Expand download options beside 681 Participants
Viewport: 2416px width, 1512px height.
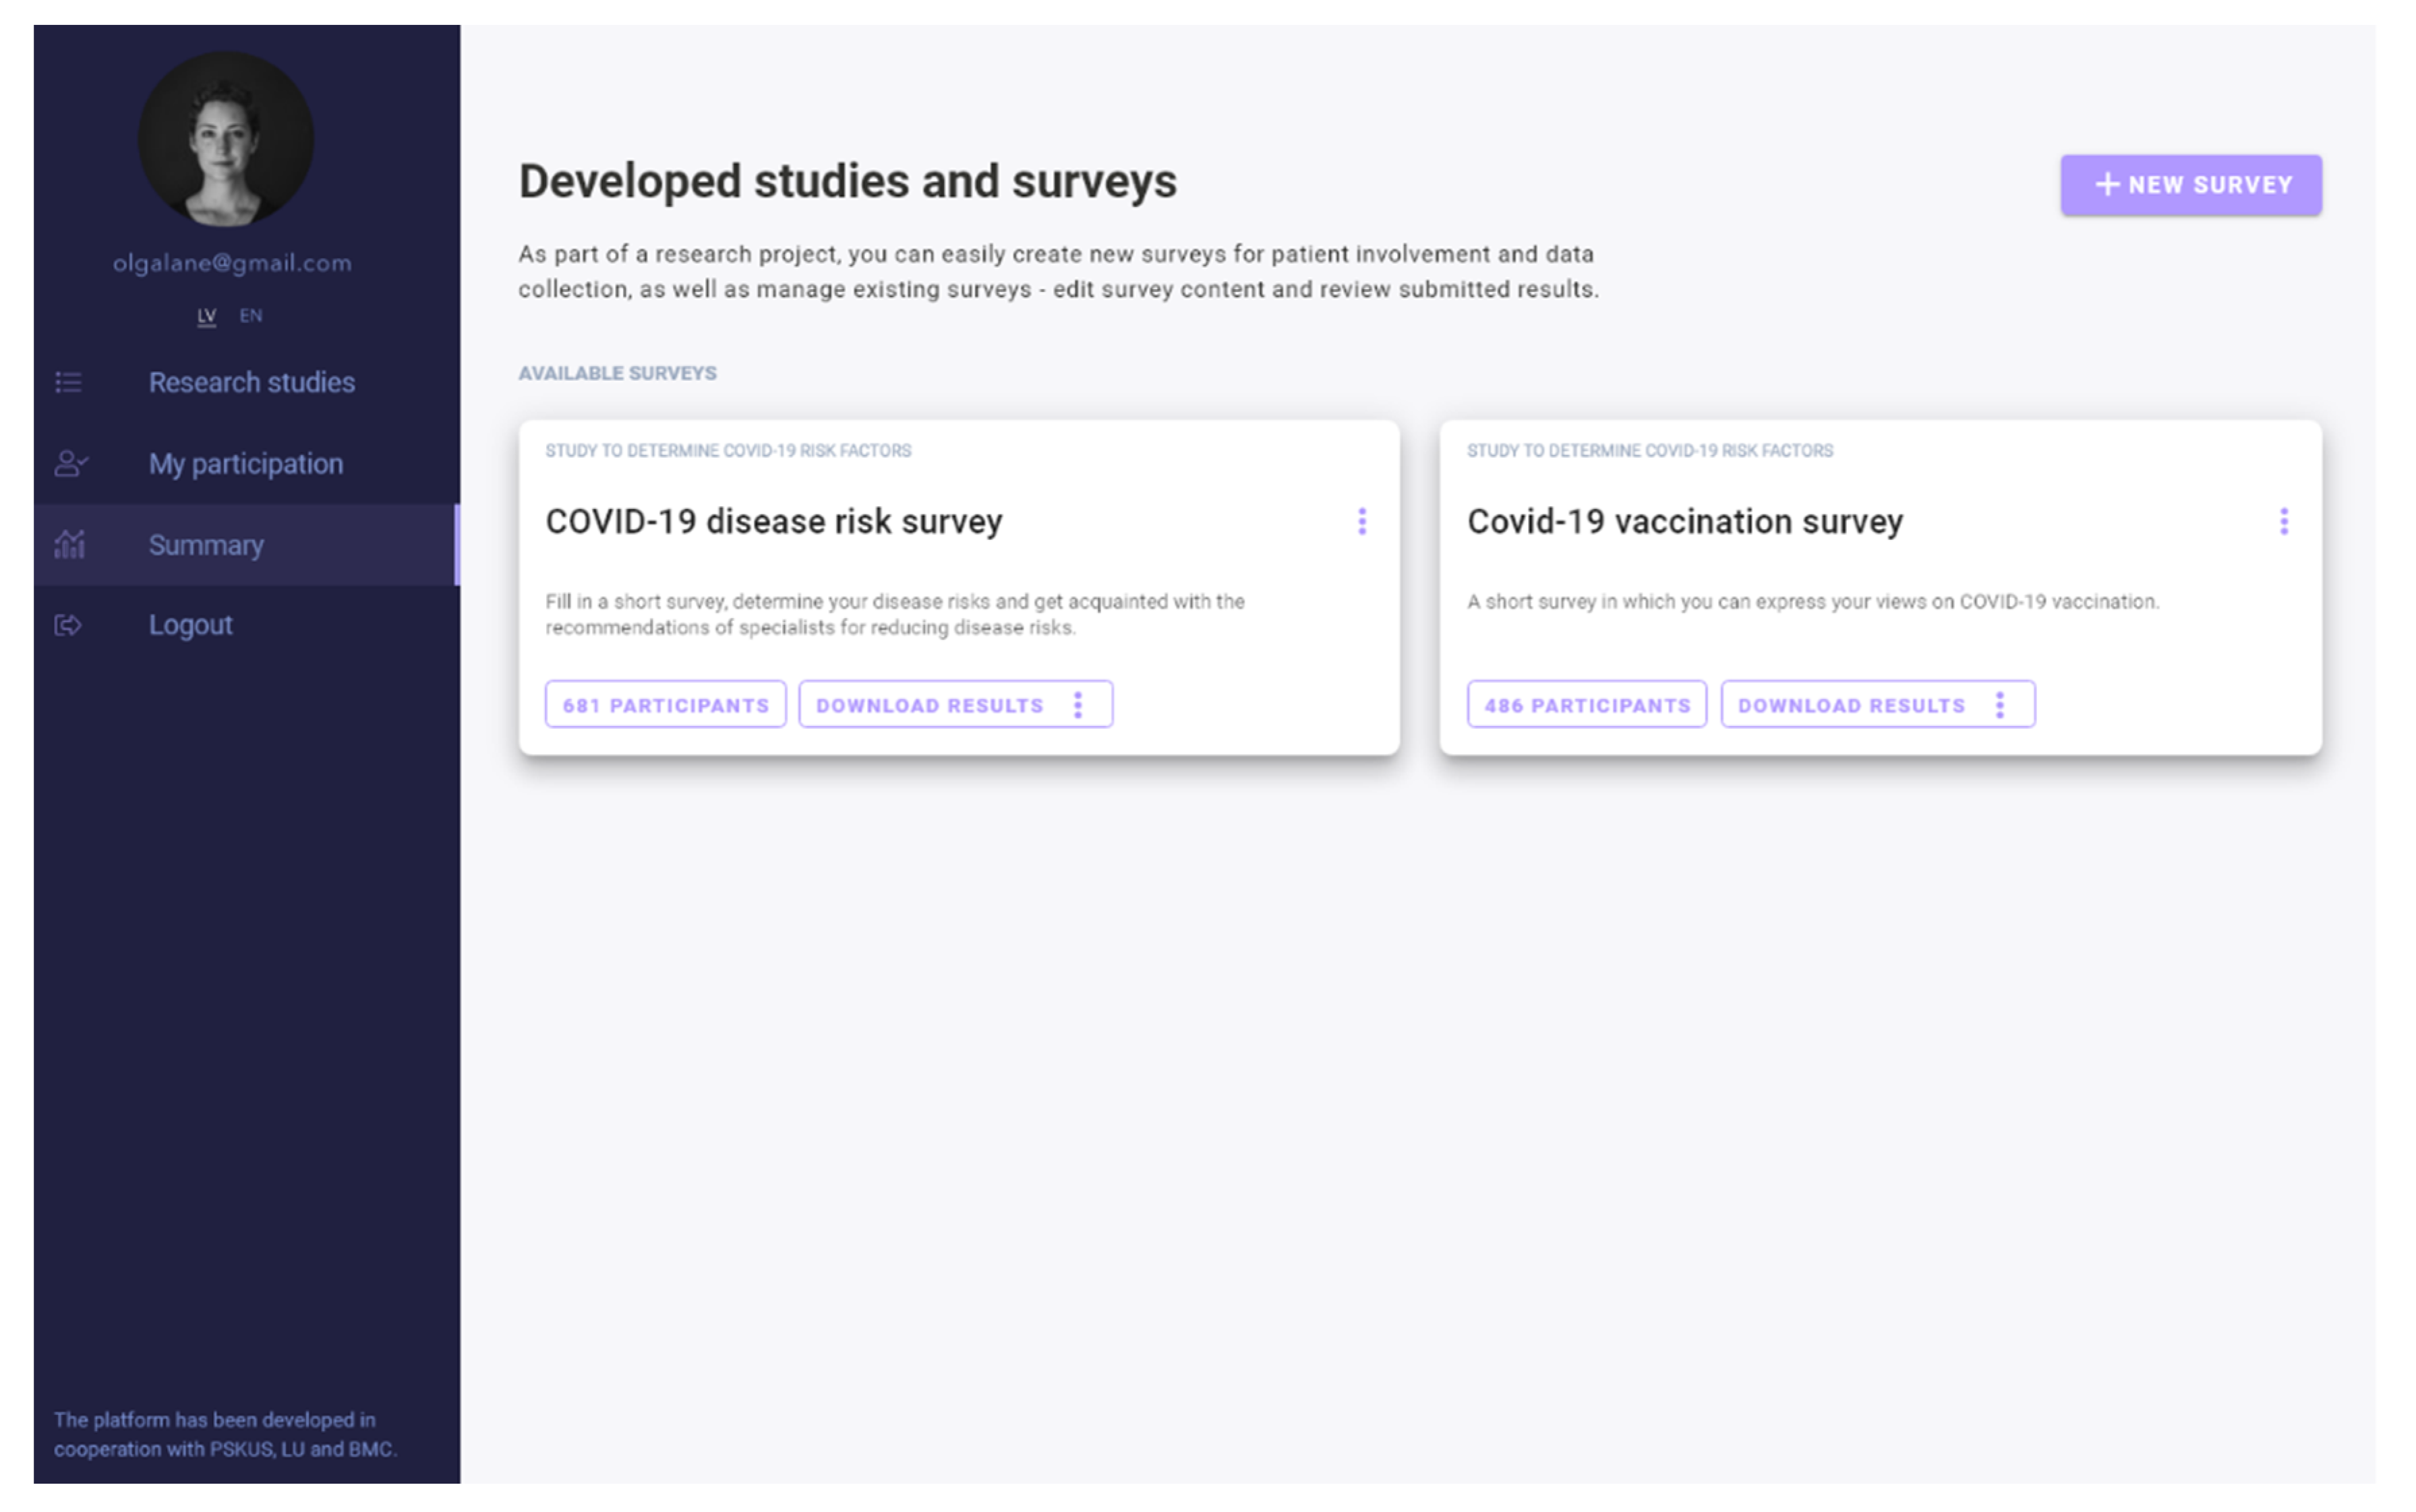pyautogui.click(x=1078, y=705)
